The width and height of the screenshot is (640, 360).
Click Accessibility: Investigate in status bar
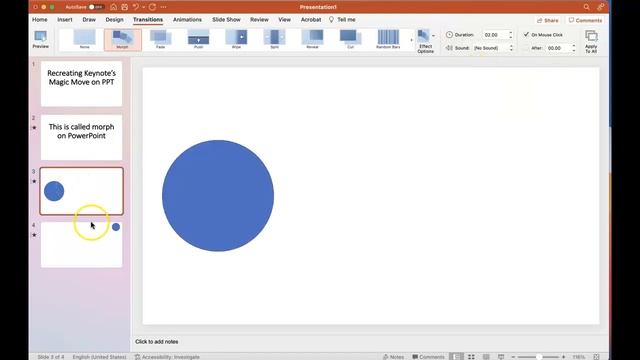167,357
